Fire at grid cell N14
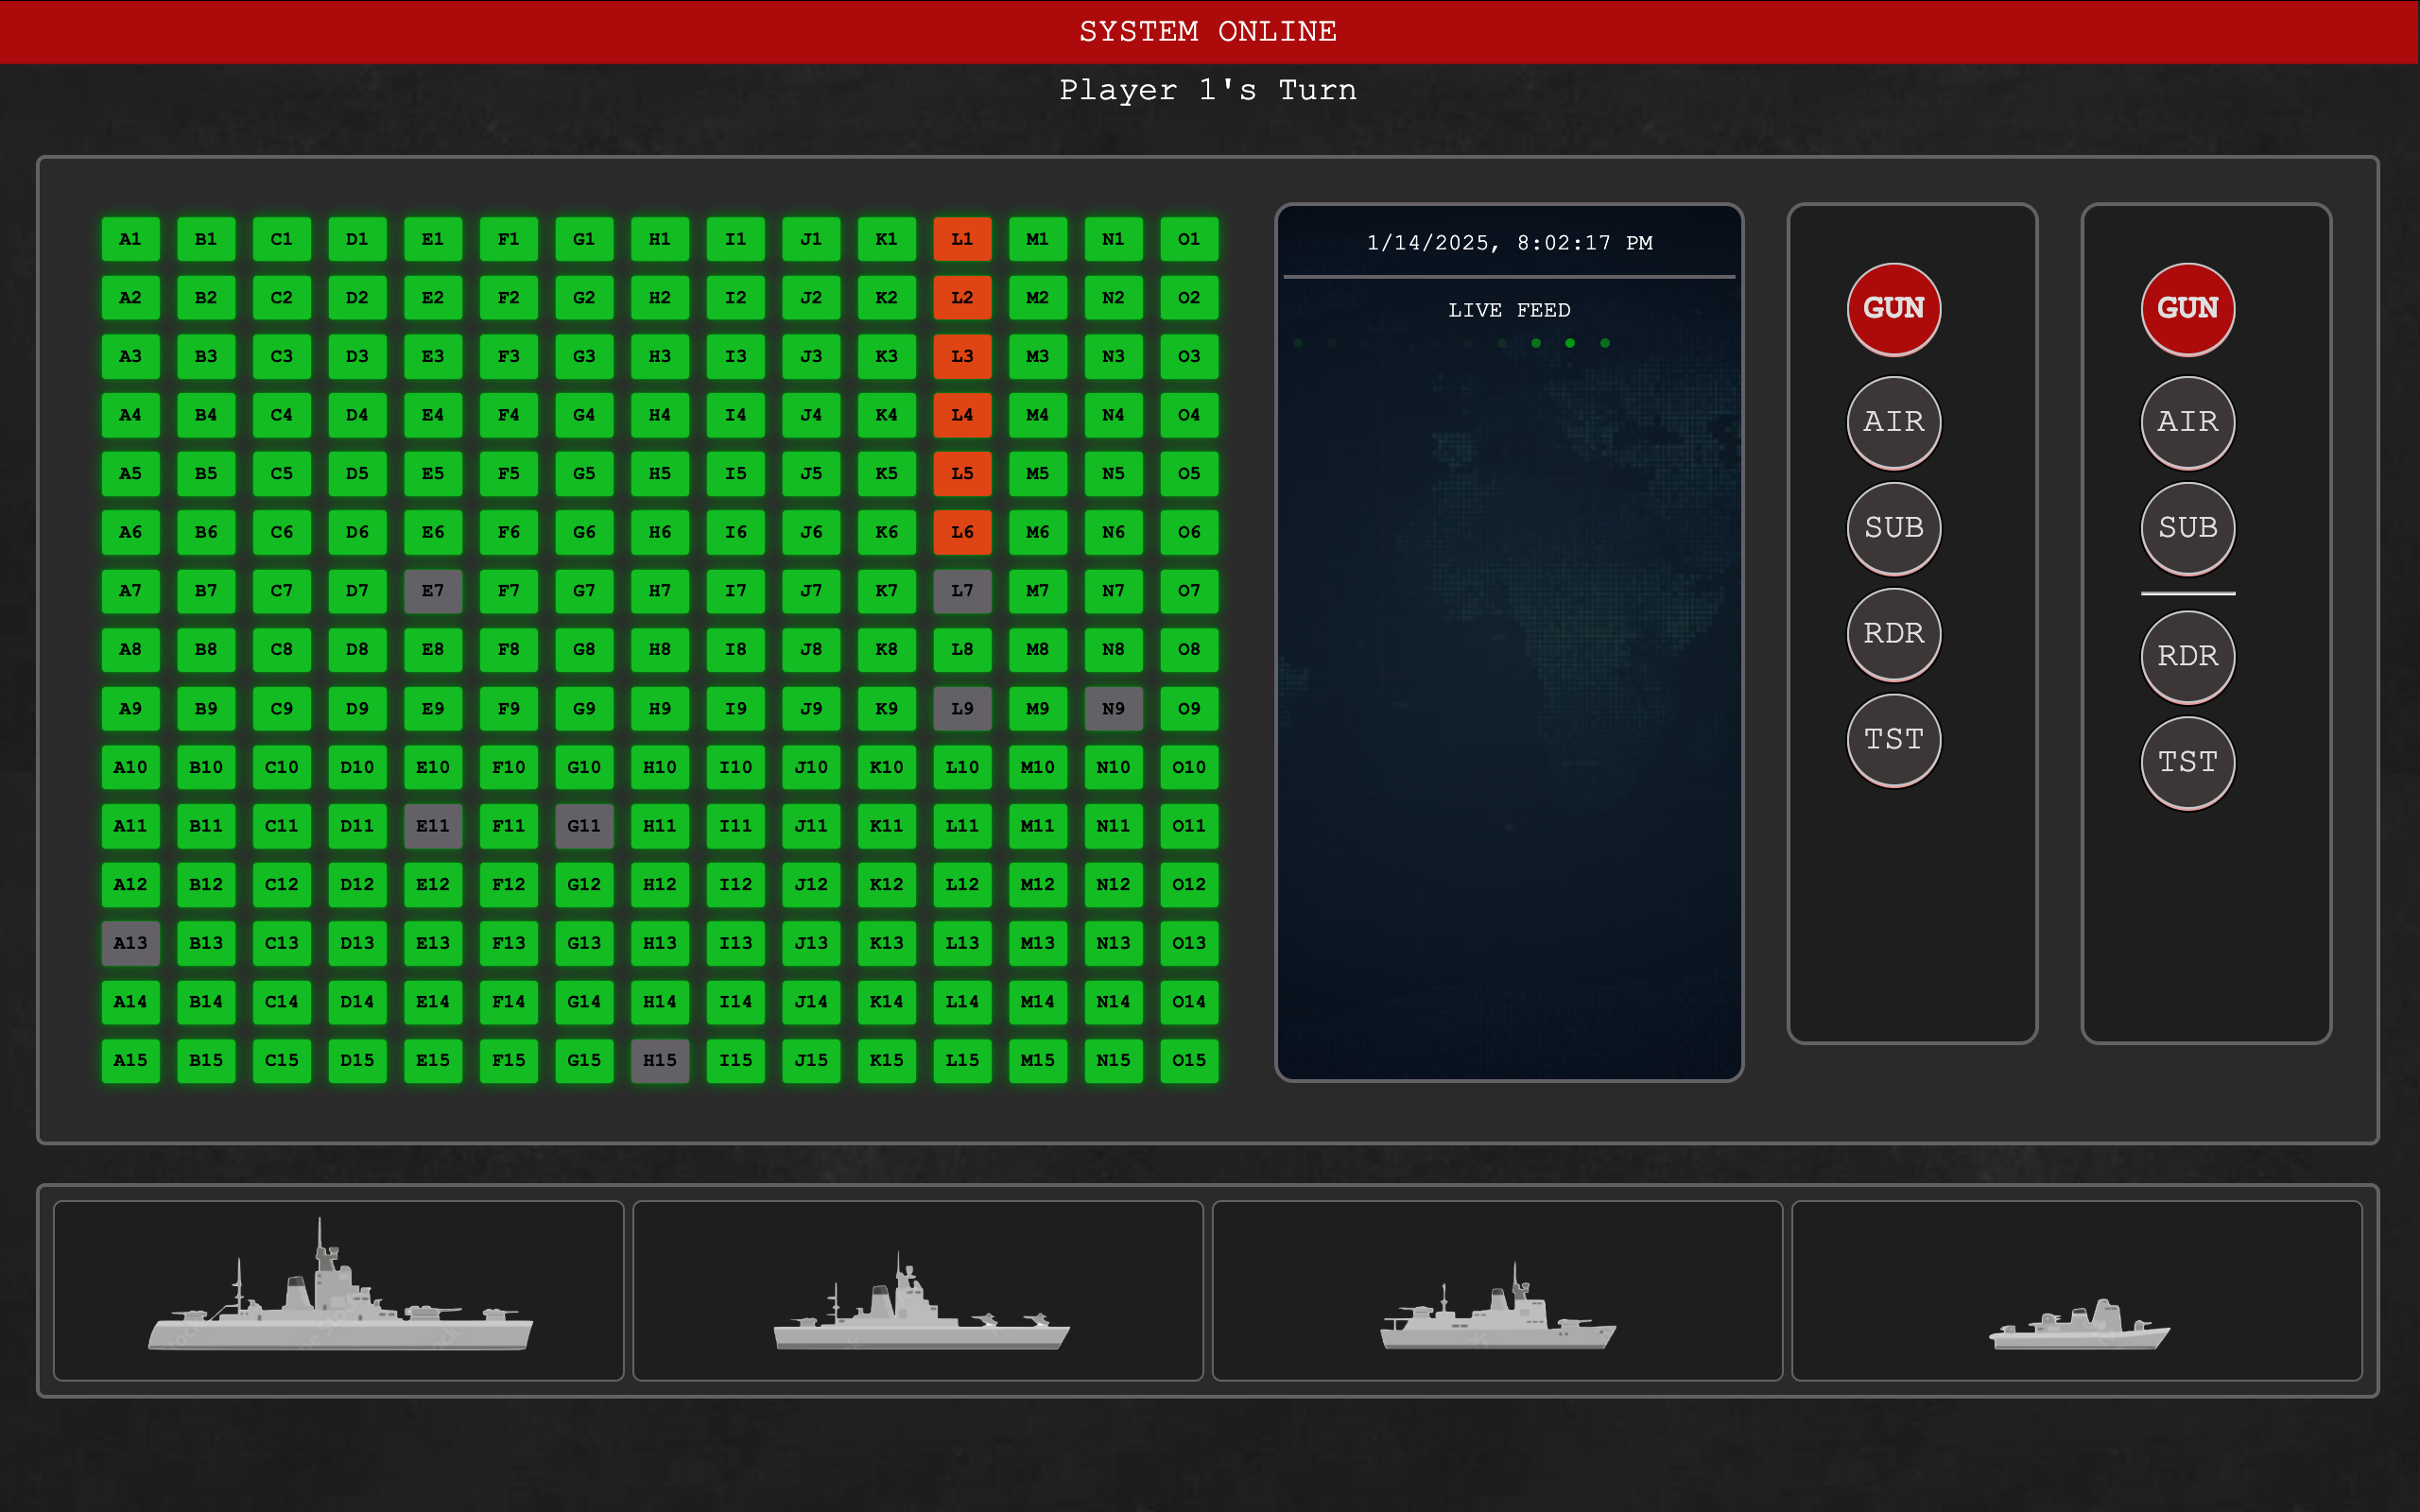The image size is (2420, 1512). coord(1113,1002)
